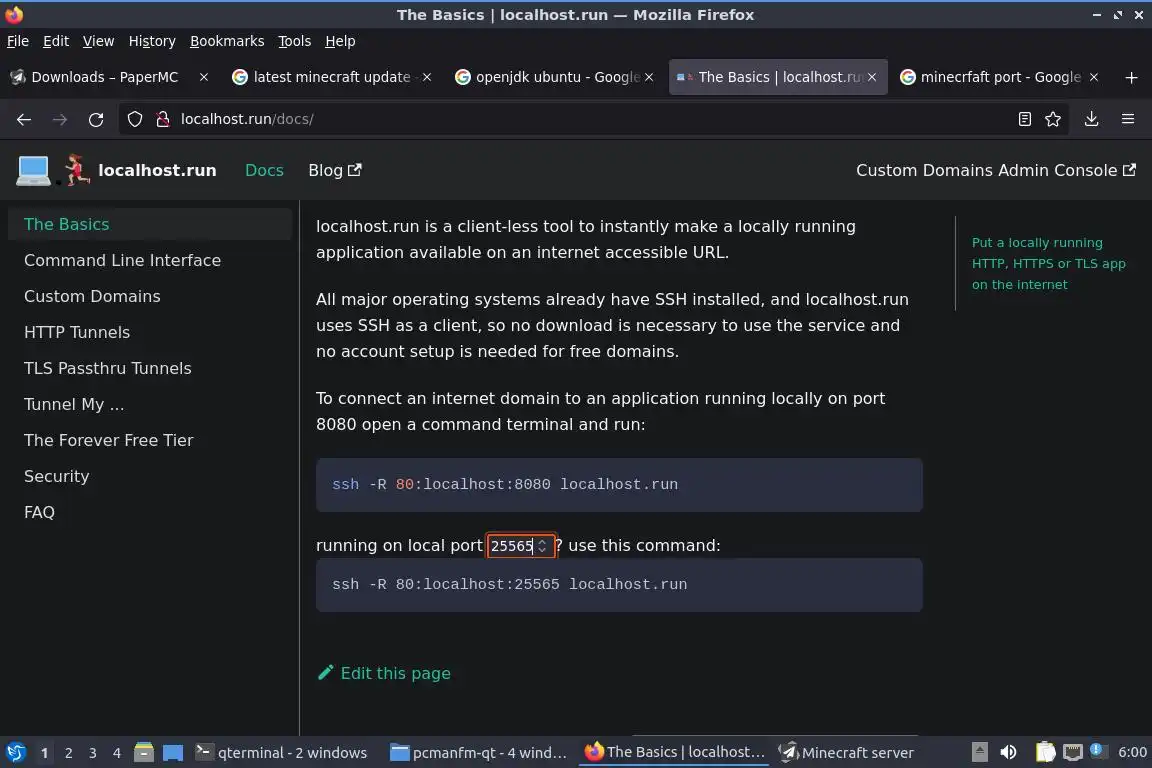Click the blue desktop icon in taskbar

(173, 753)
